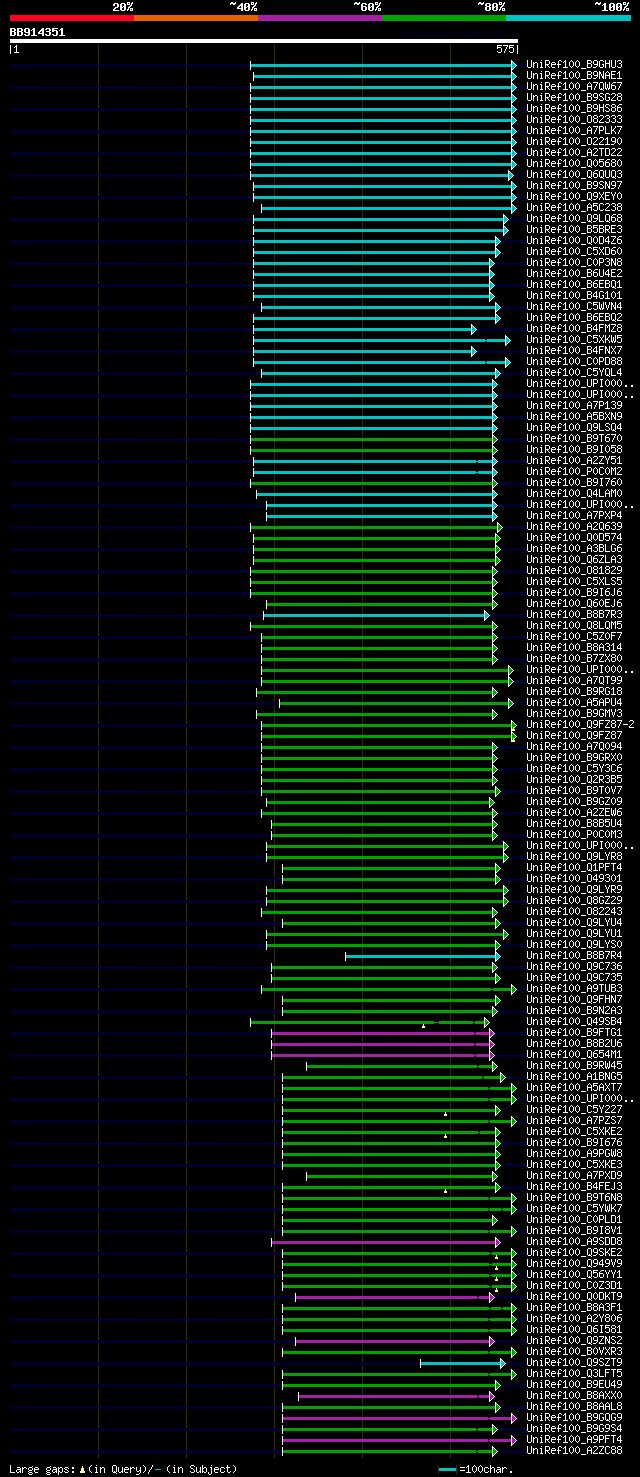This screenshot has height=1477, width=640.
Task: Select hit UniRef100_B8B7R4
Action: point(574,955)
